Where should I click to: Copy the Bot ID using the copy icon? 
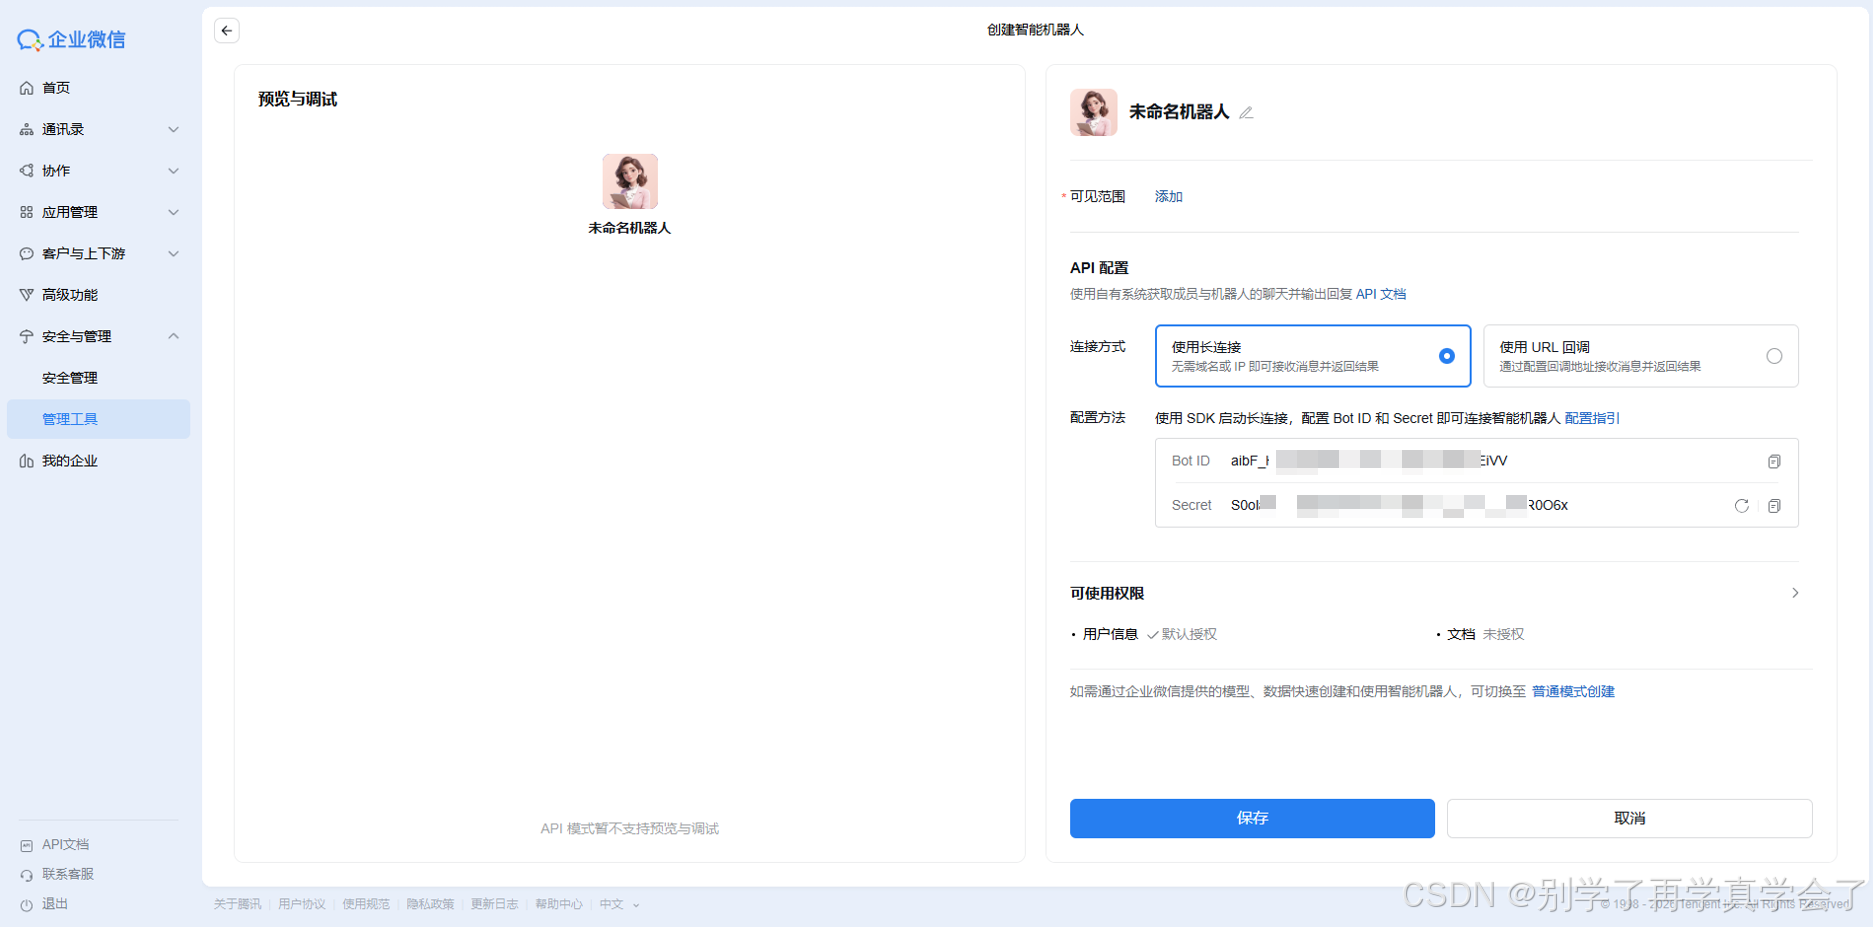click(x=1775, y=461)
